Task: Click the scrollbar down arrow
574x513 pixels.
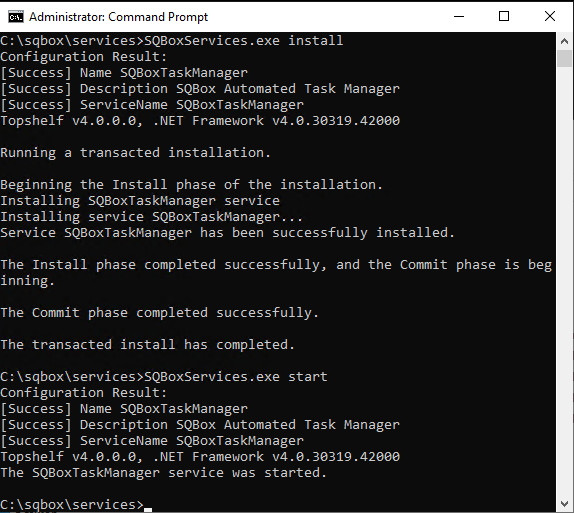Action: coord(564,504)
